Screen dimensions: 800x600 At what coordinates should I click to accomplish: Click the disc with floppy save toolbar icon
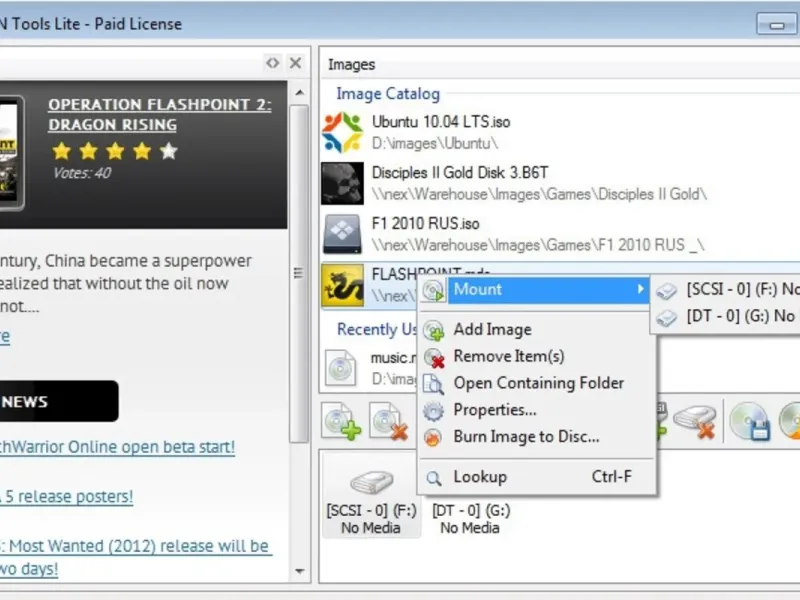tap(749, 421)
